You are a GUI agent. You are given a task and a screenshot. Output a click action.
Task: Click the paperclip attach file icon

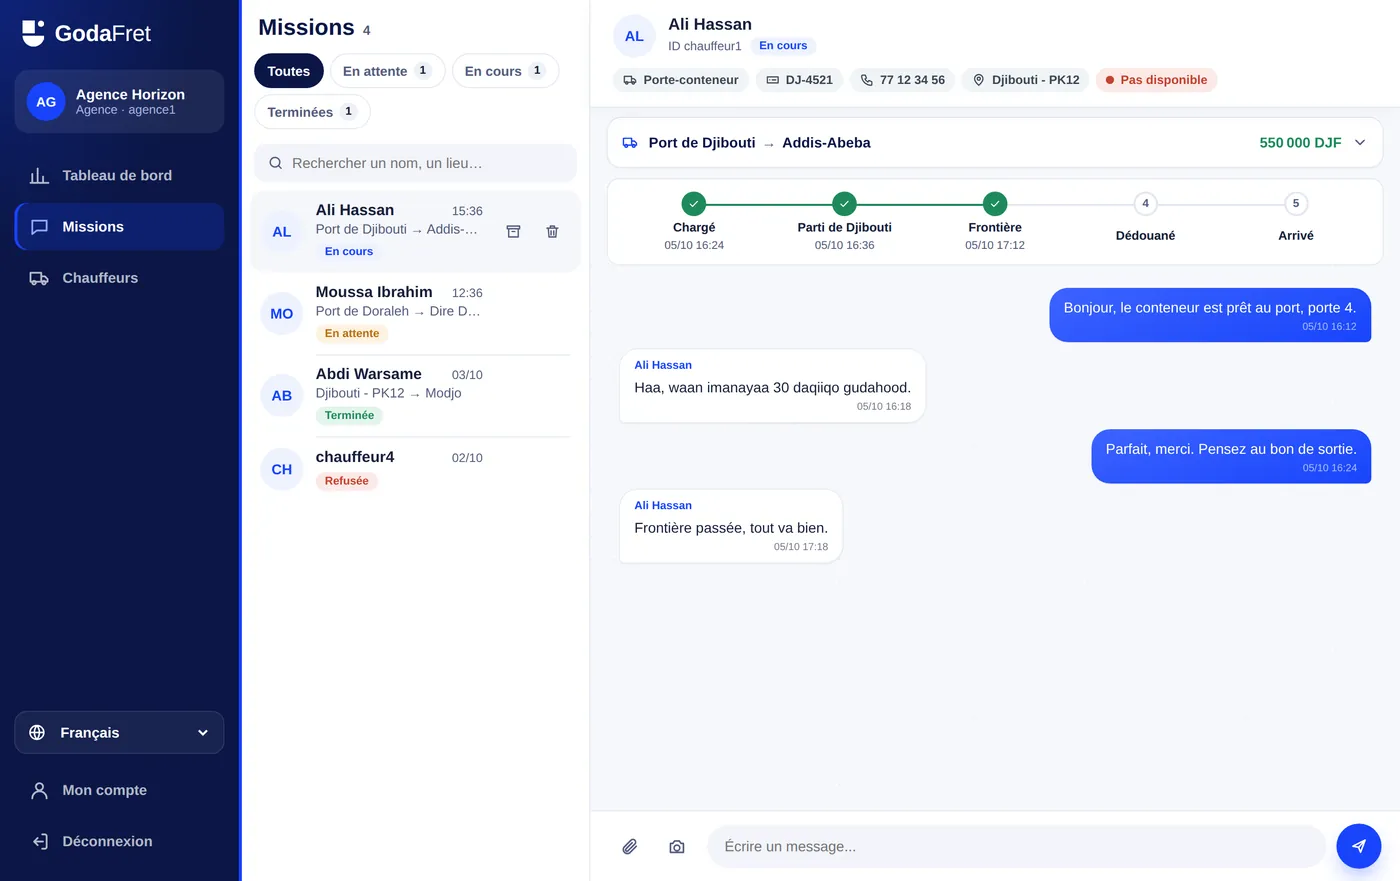pyautogui.click(x=630, y=847)
